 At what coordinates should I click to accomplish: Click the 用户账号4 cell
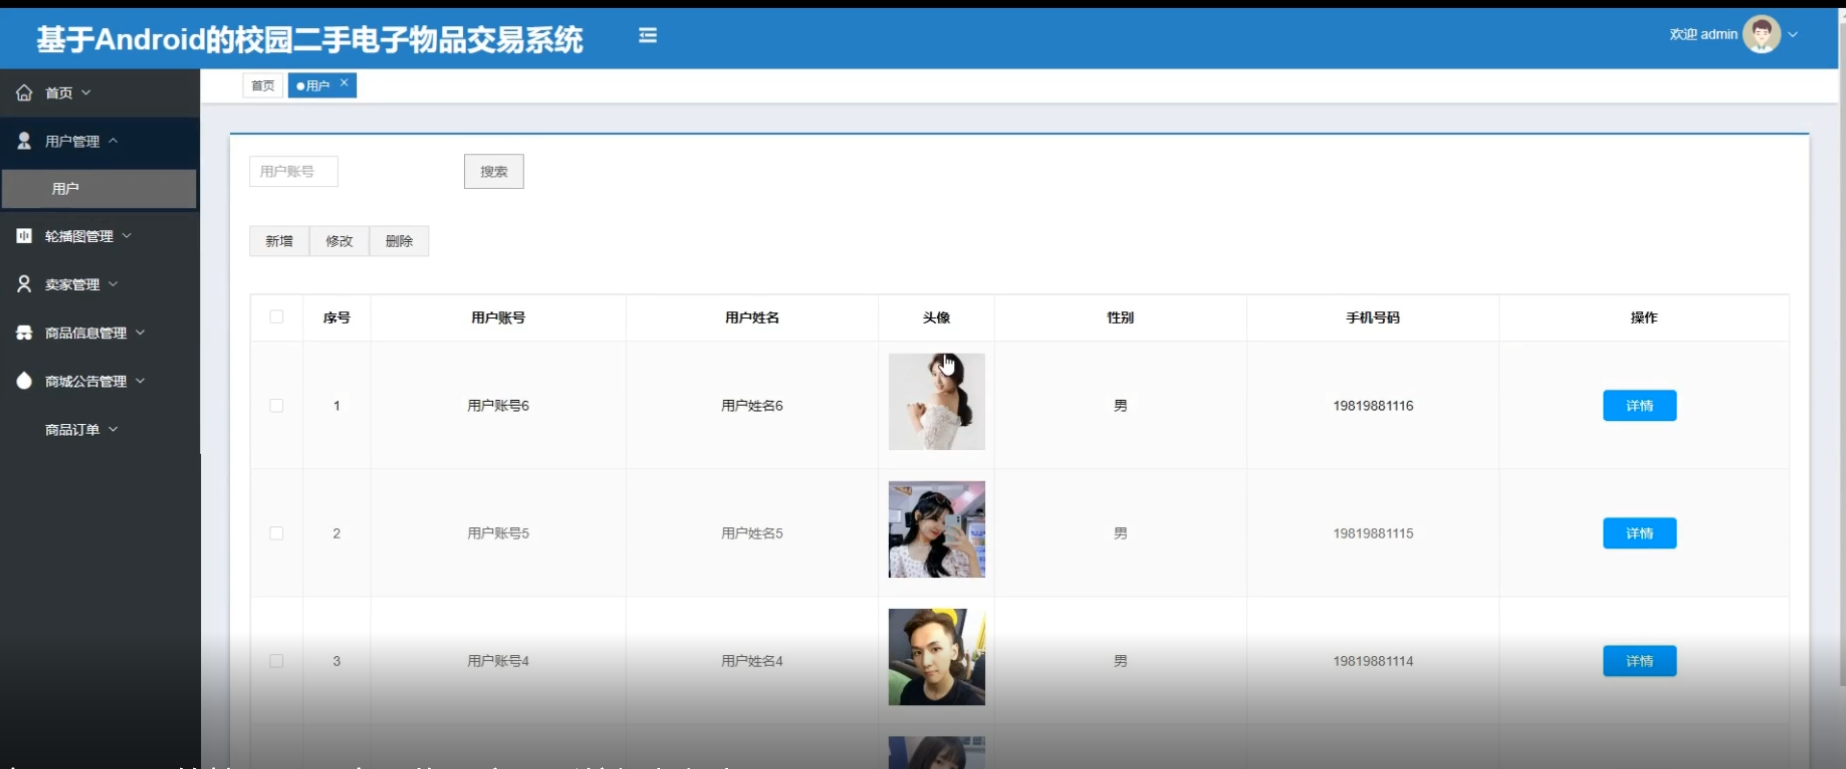(498, 661)
